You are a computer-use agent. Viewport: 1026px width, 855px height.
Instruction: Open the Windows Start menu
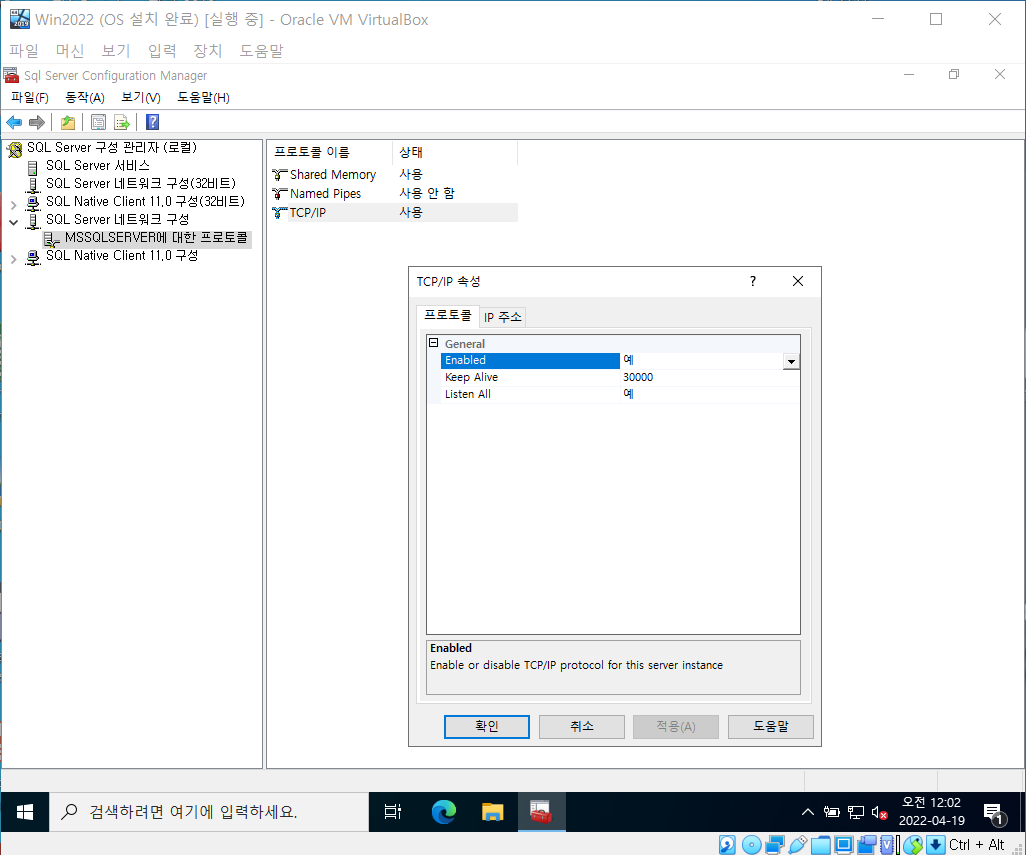click(25, 812)
